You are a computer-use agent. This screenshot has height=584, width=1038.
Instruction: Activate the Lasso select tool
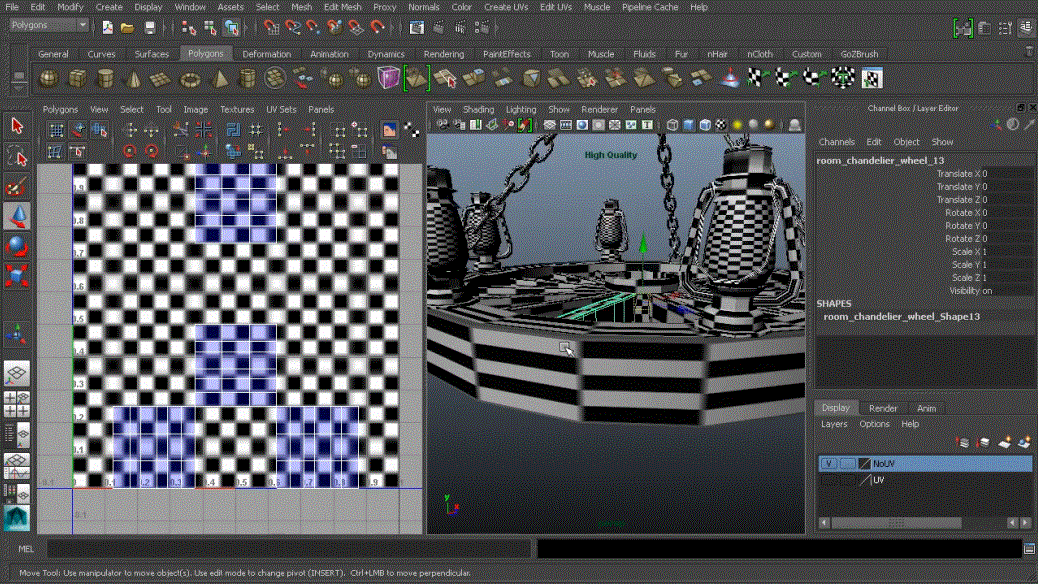coord(17,157)
